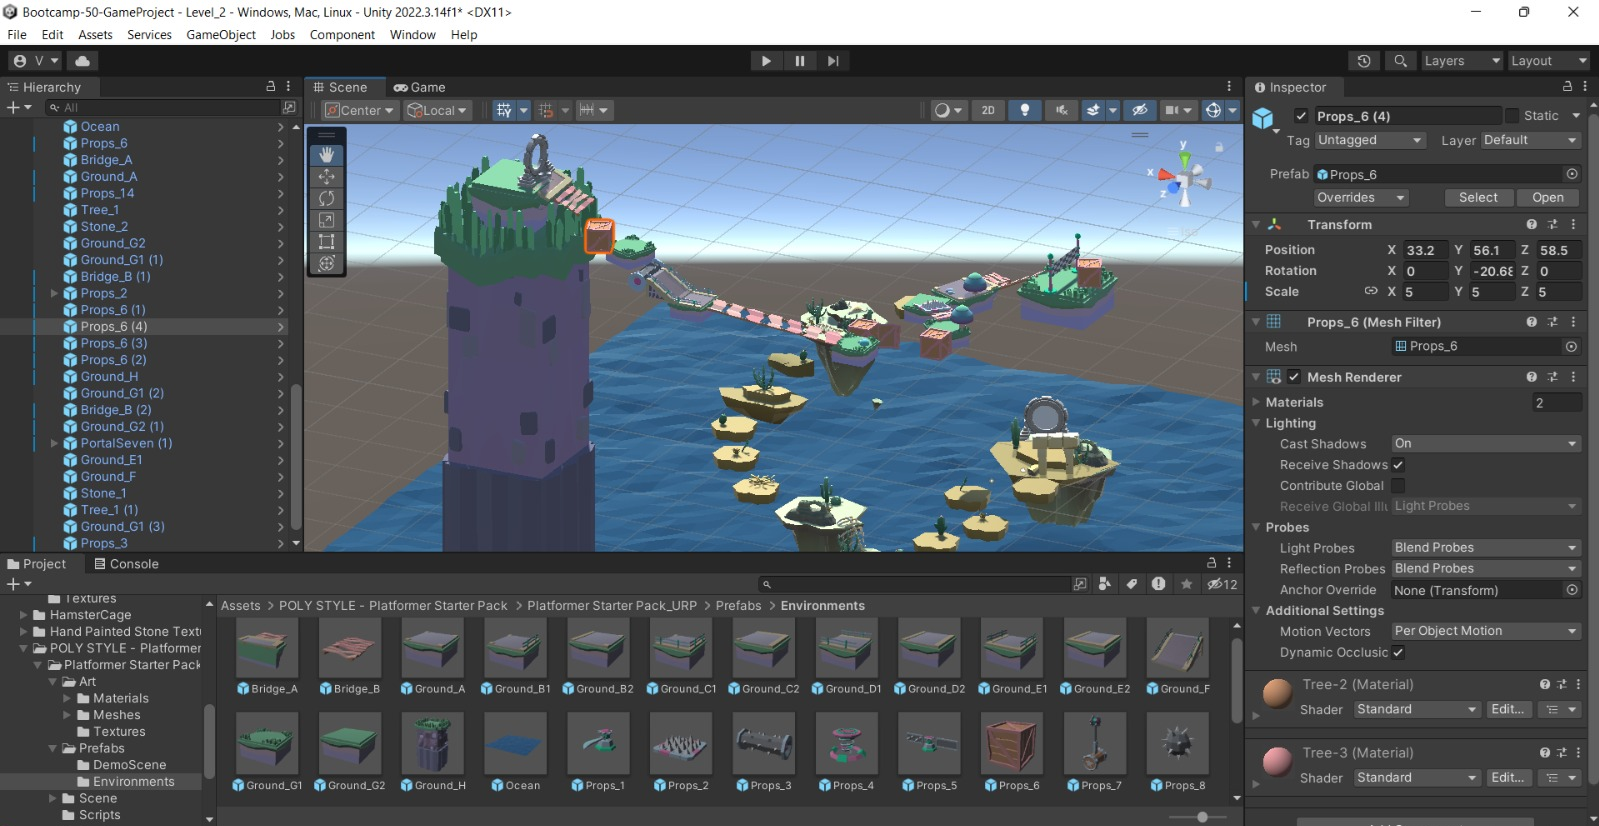Screen dimensions: 1599x826
Task: Select the Rotate tool in scene toolbar
Action: point(326,198)
